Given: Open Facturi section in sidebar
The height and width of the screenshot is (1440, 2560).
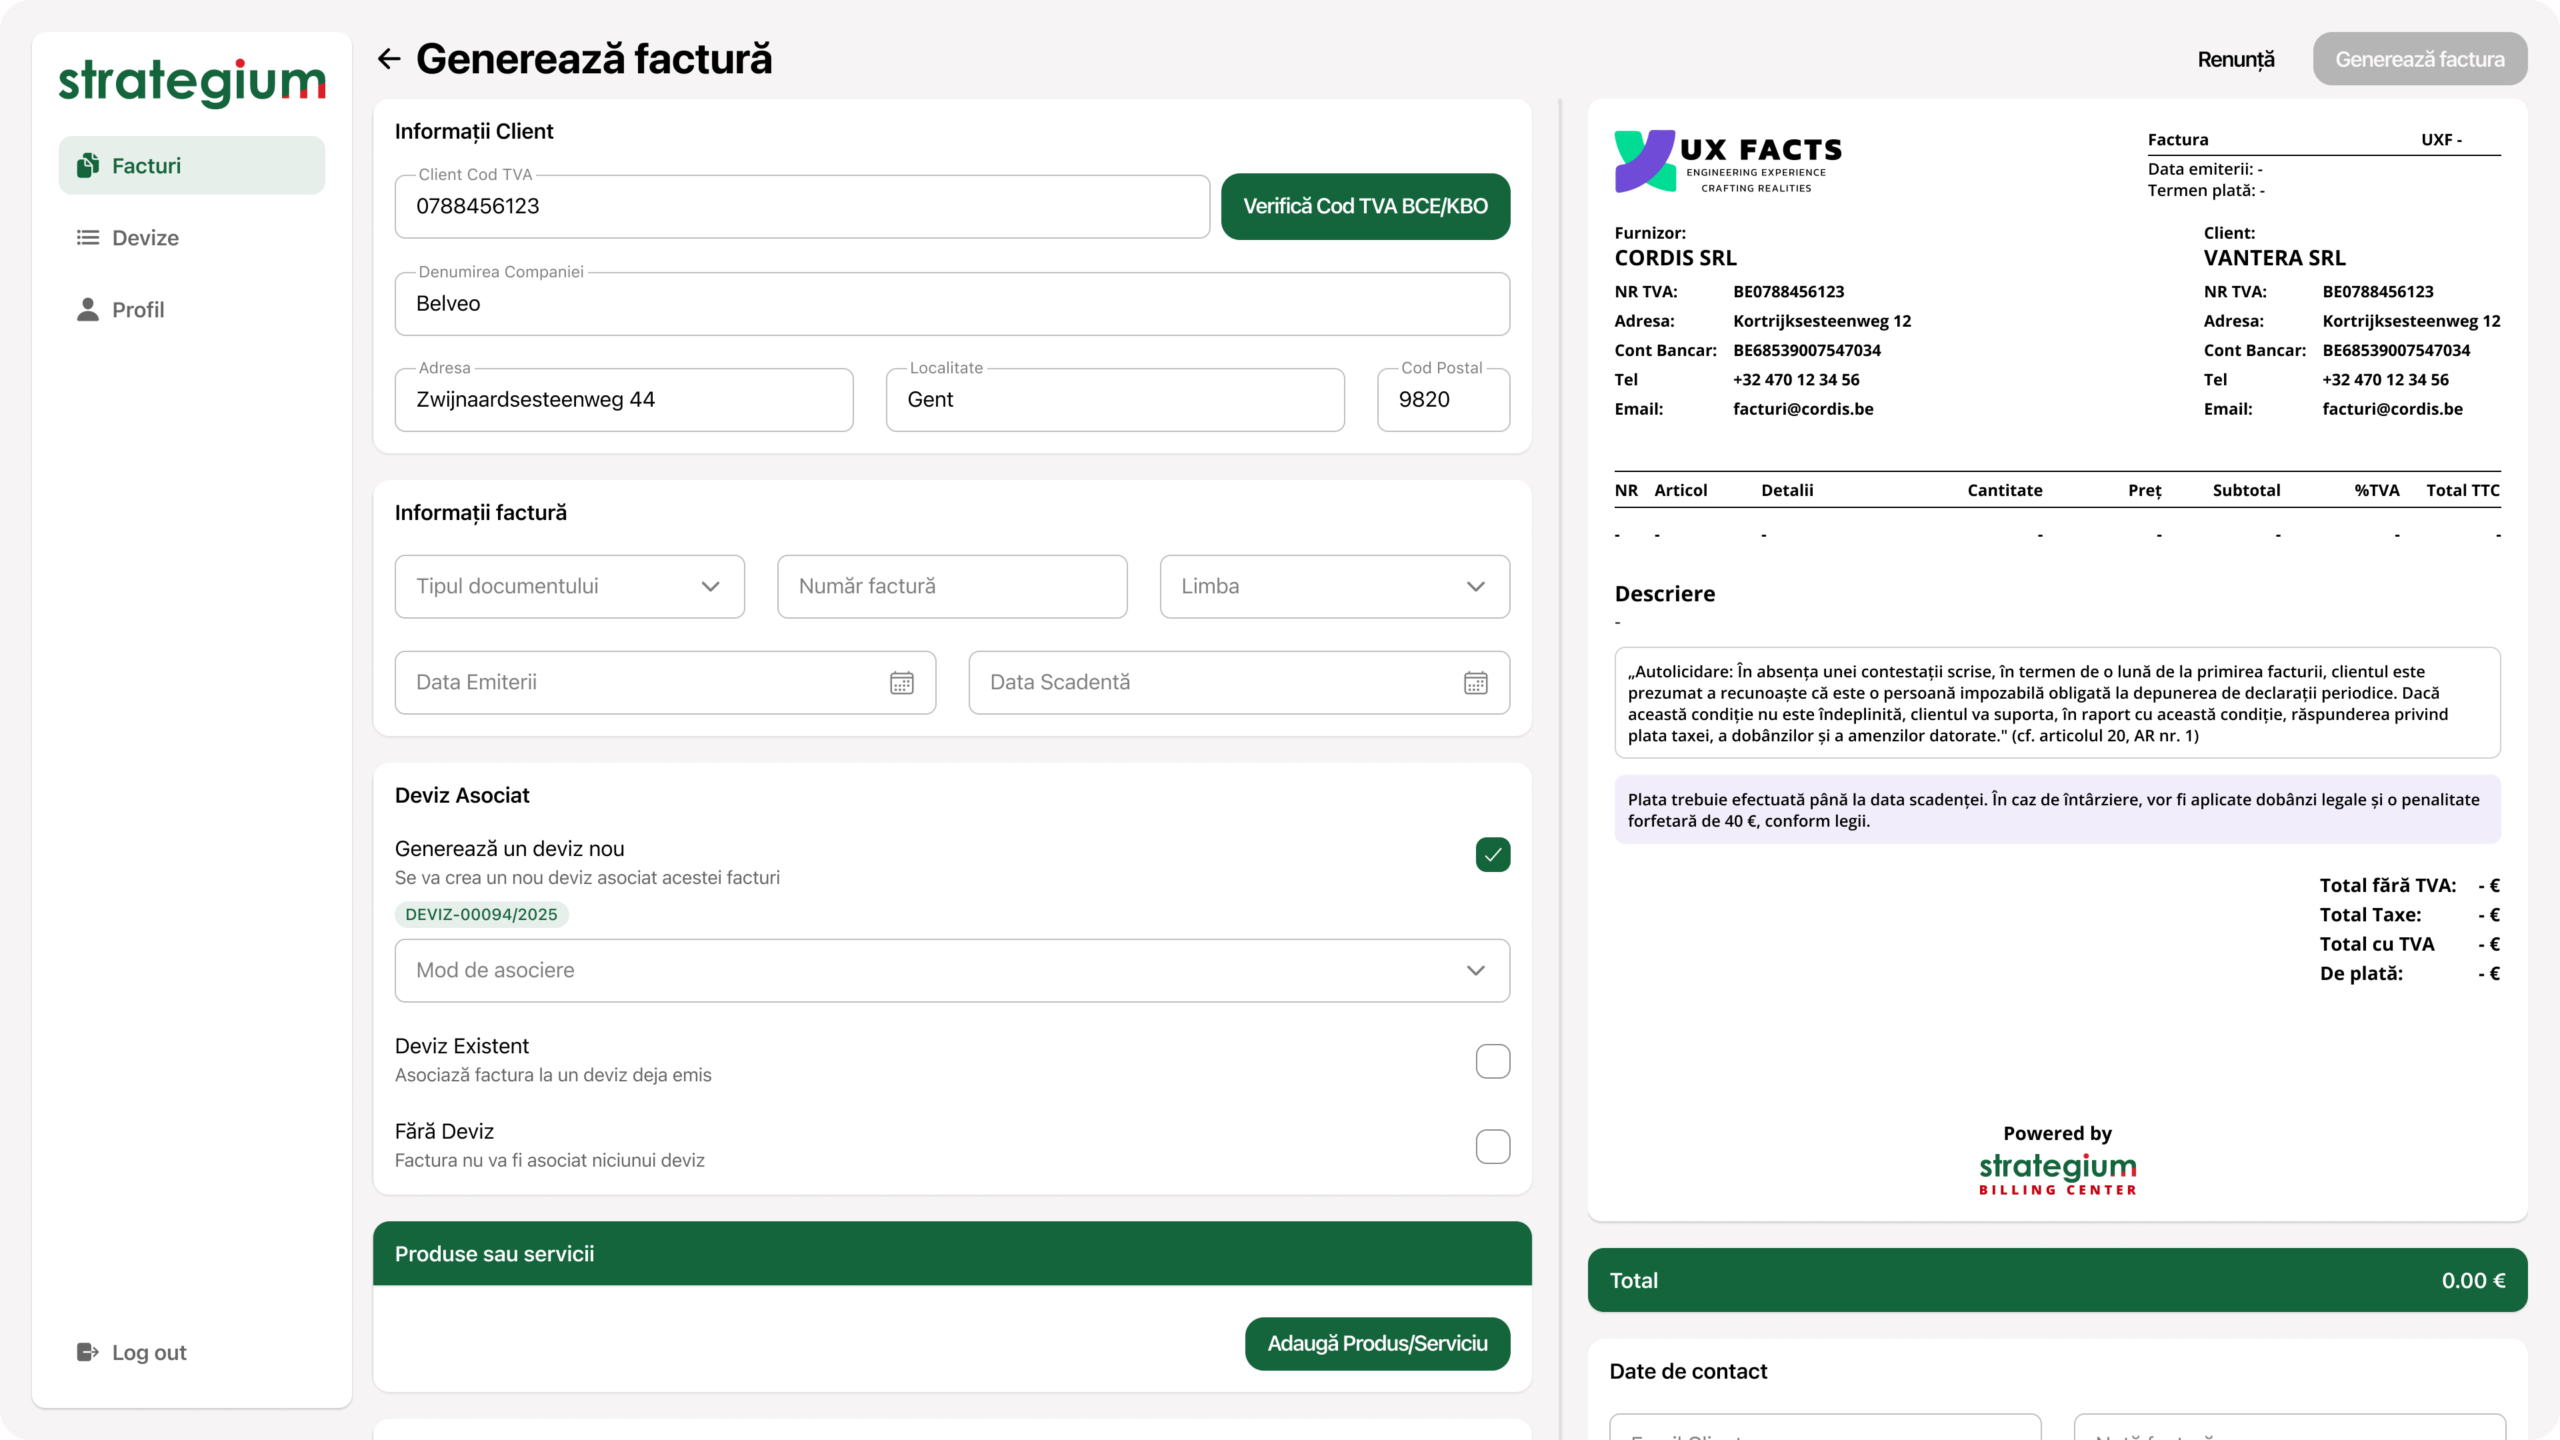Looking at the screenshot, I should [x=192, y=165].
